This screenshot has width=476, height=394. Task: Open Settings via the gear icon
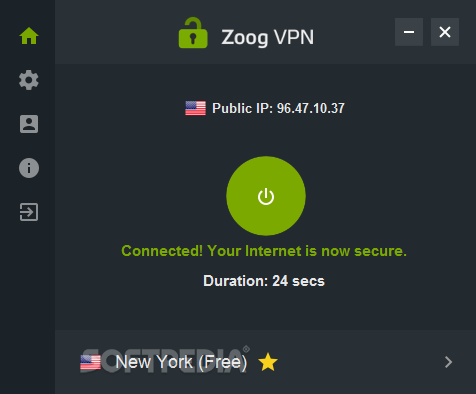(29, 80)
